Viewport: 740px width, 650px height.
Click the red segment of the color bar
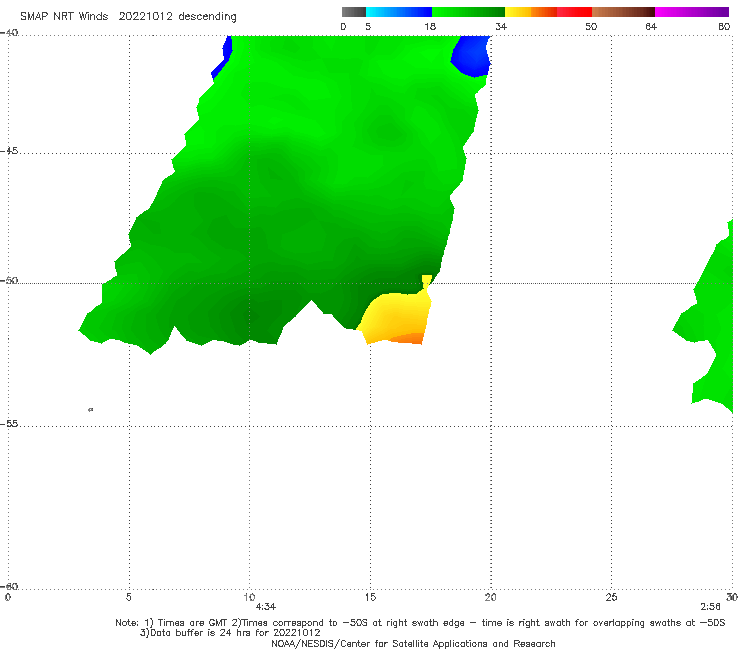point(574,12)
